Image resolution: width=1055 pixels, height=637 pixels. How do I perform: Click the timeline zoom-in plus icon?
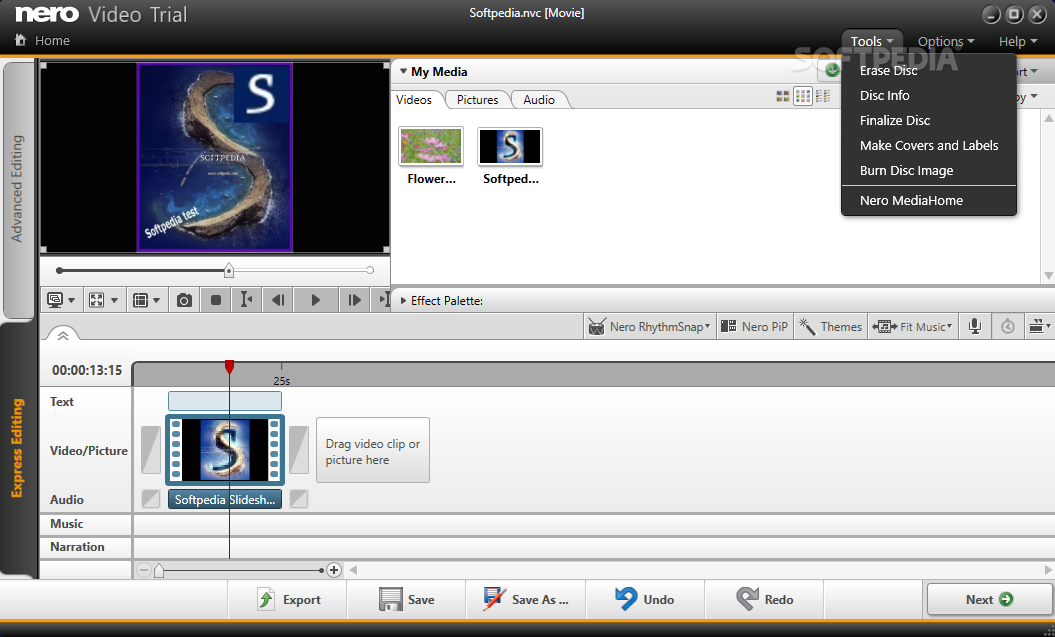click(334, 570)
